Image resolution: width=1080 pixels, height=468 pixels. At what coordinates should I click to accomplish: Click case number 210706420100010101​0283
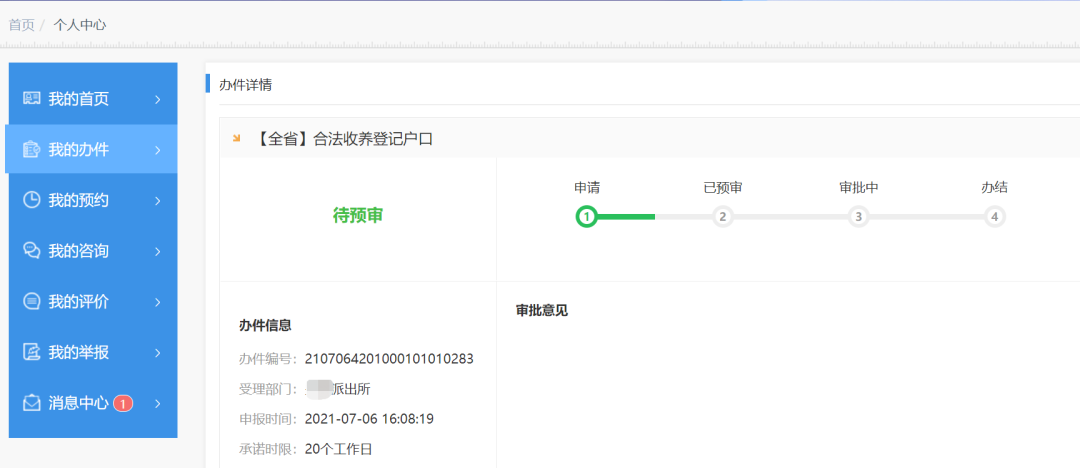[389, 359]
